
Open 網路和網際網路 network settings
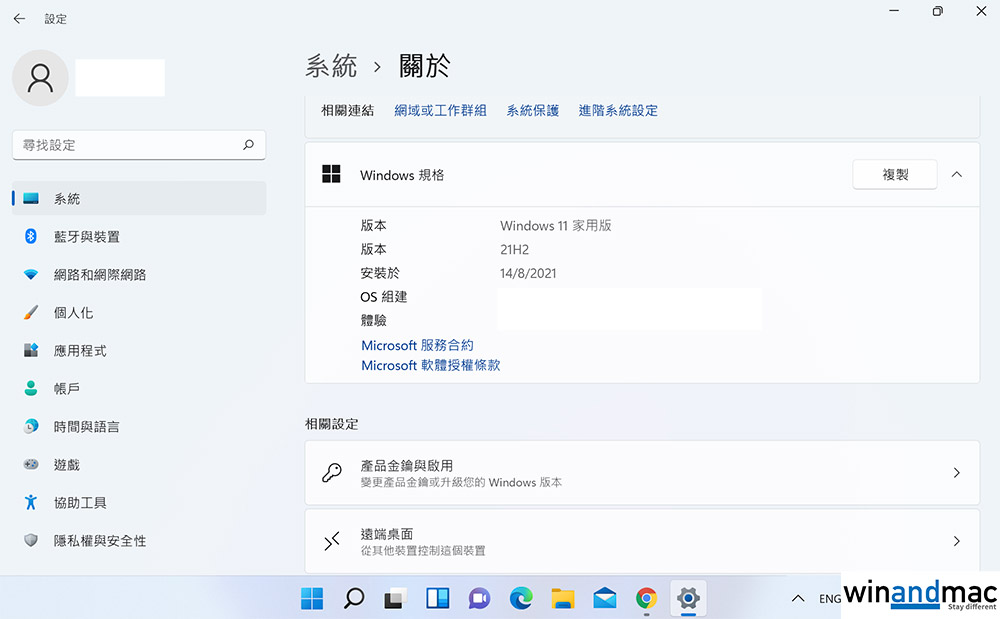[x=99, y=275]
